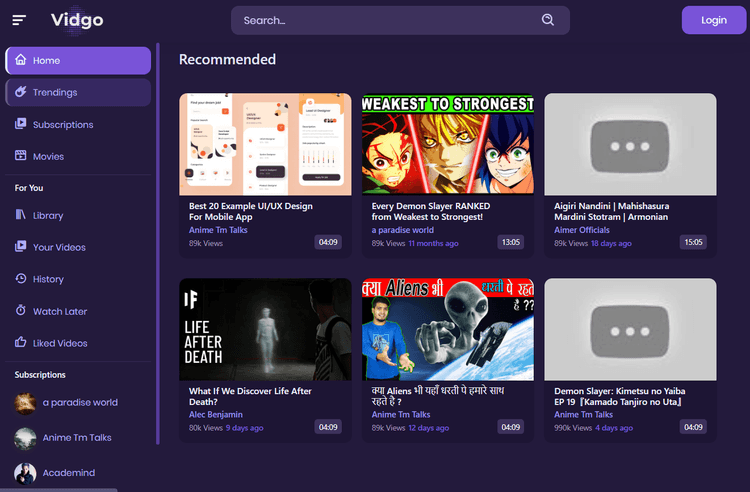Click the For You section label
This screenshot has height=492, width=750.
tap(29, 188)
